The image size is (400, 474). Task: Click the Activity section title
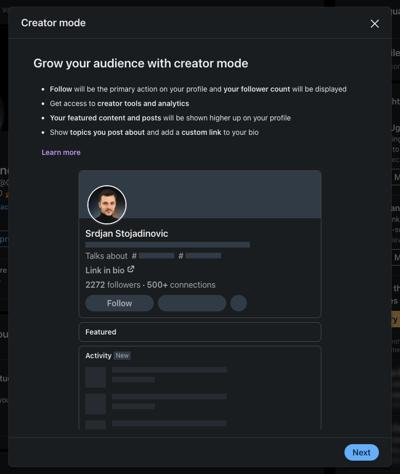point(98,356)
